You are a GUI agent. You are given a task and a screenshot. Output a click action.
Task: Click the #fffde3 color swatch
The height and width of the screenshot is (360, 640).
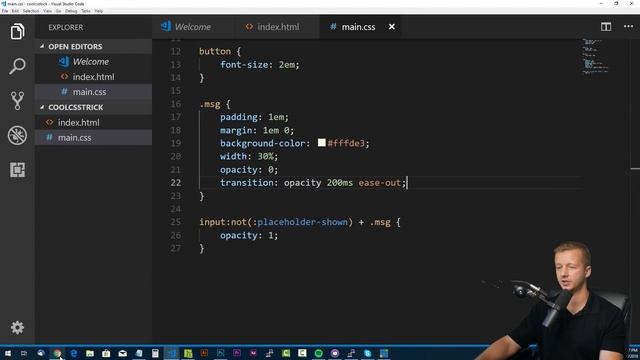coord(322,142)
